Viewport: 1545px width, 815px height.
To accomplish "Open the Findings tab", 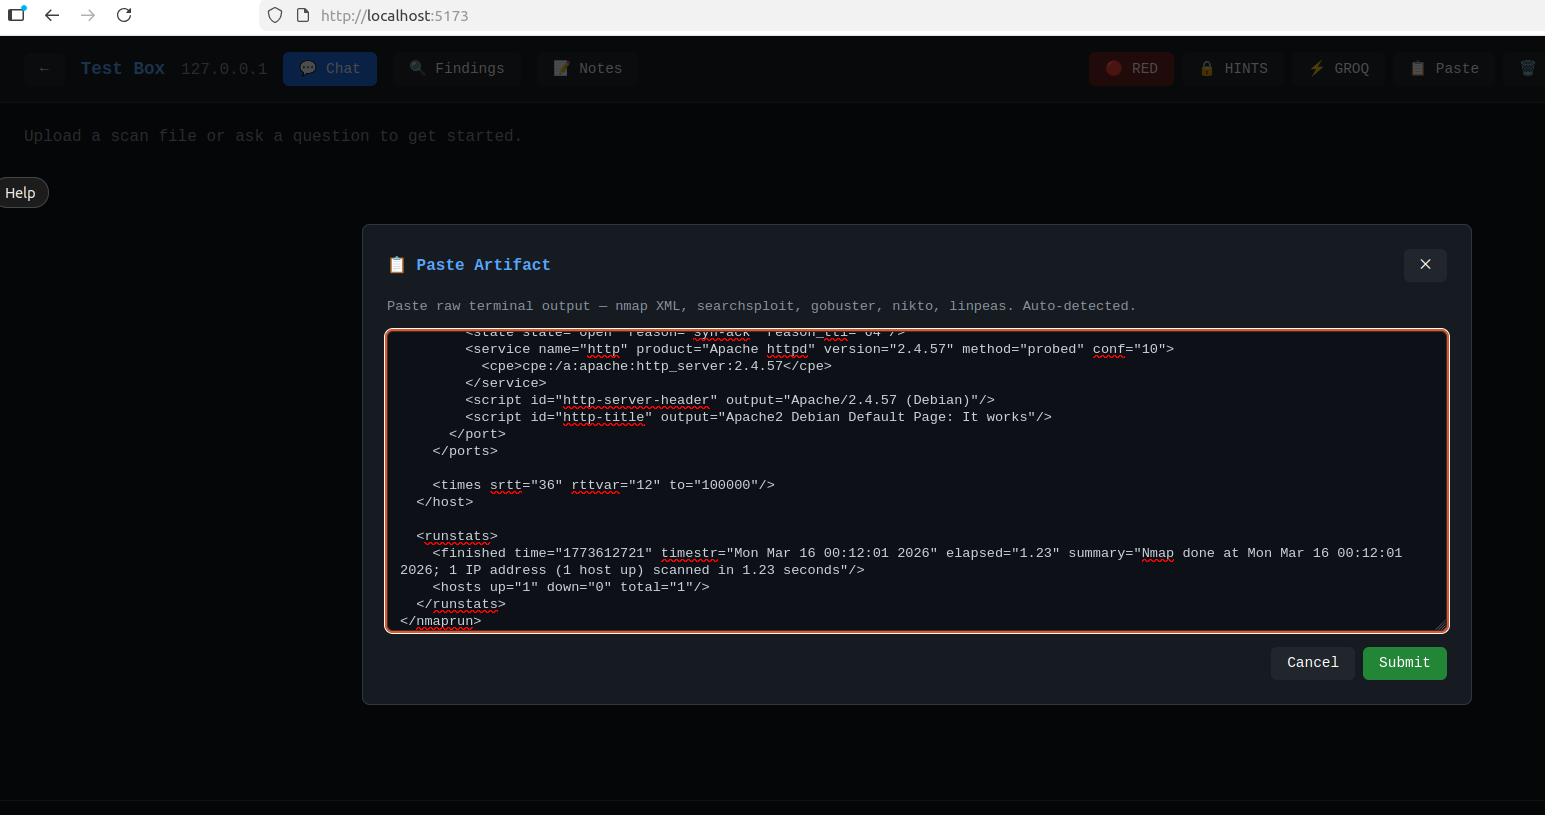I will pos(457,69).
